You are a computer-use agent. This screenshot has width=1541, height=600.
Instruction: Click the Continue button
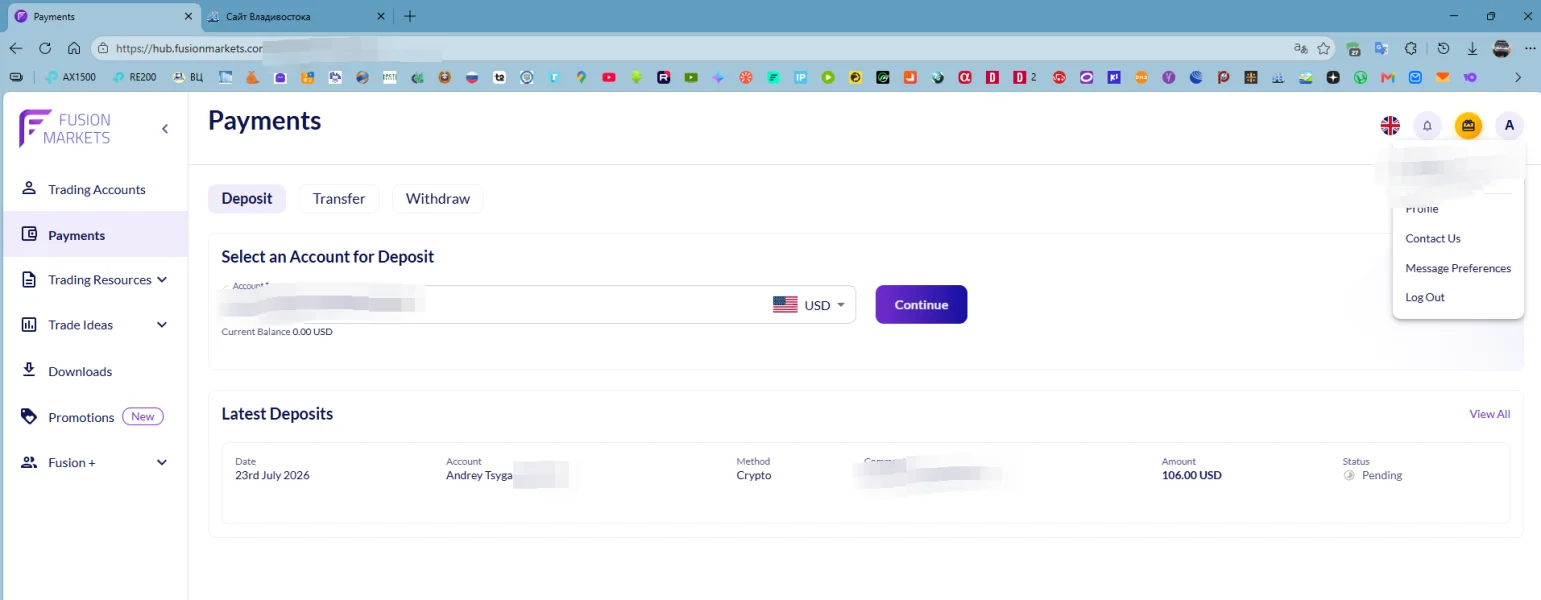[921, 305]
